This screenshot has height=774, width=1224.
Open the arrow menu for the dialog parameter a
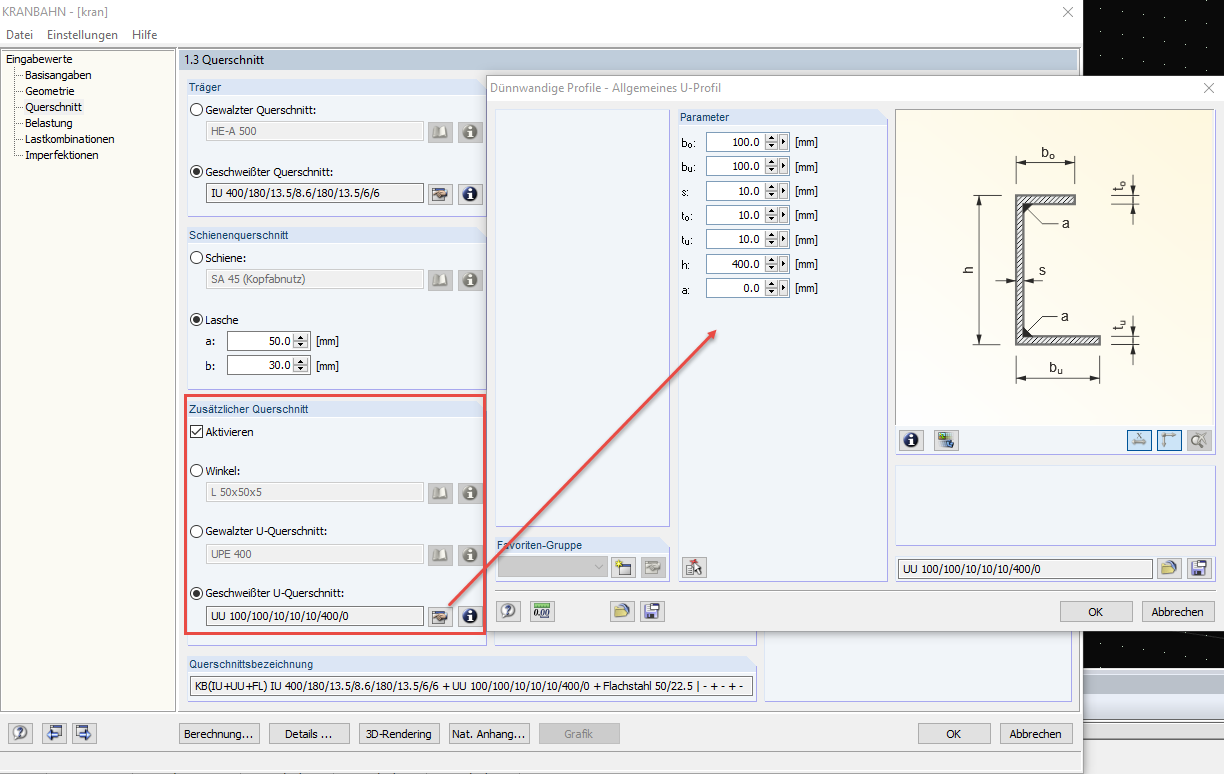click(x=784, y=288)
